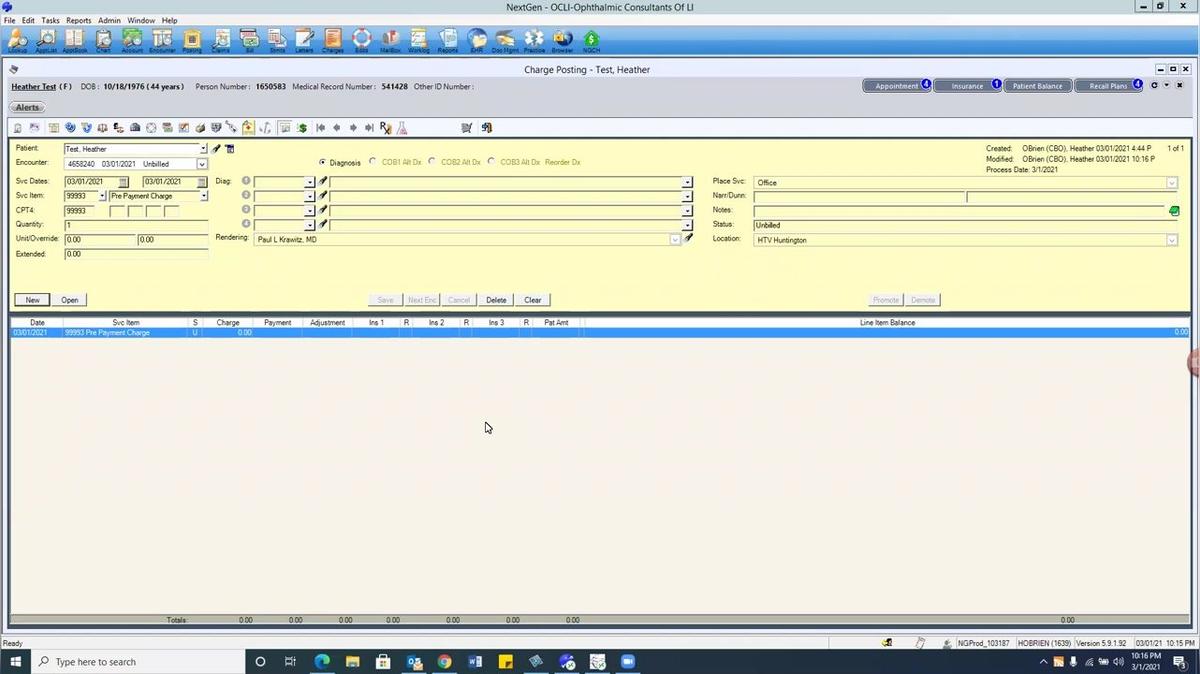This screenshot has width=1200, height=674.
Task: Select the COB2 Alt Dx radio button
Action: (x=431, y=162)
